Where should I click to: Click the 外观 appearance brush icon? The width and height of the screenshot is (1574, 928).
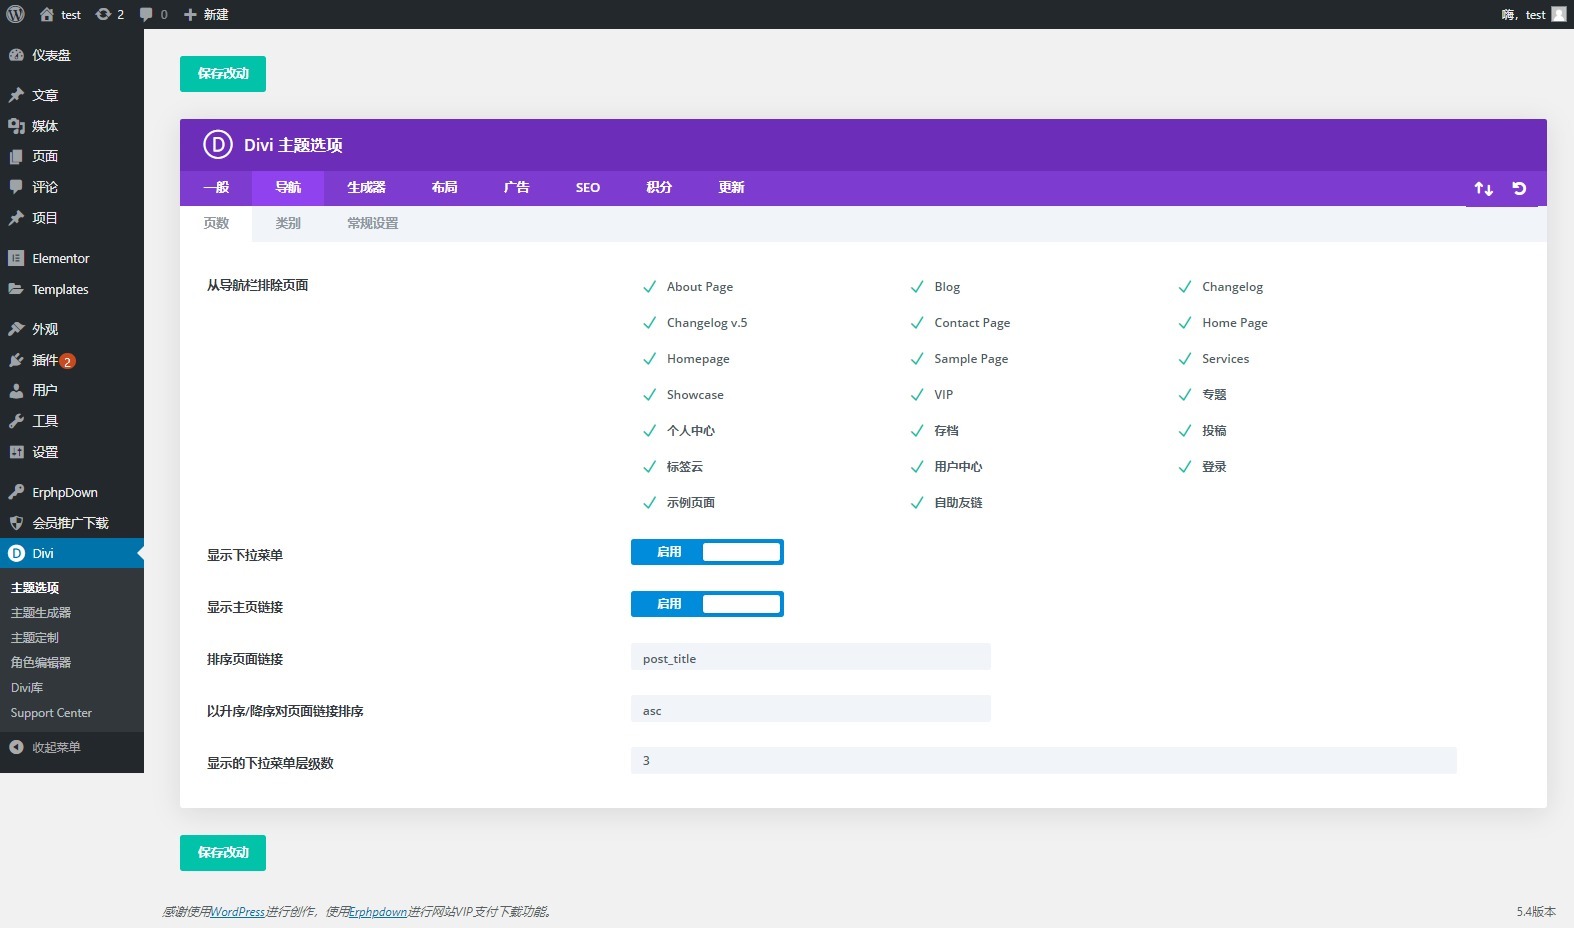click(16, 329)
